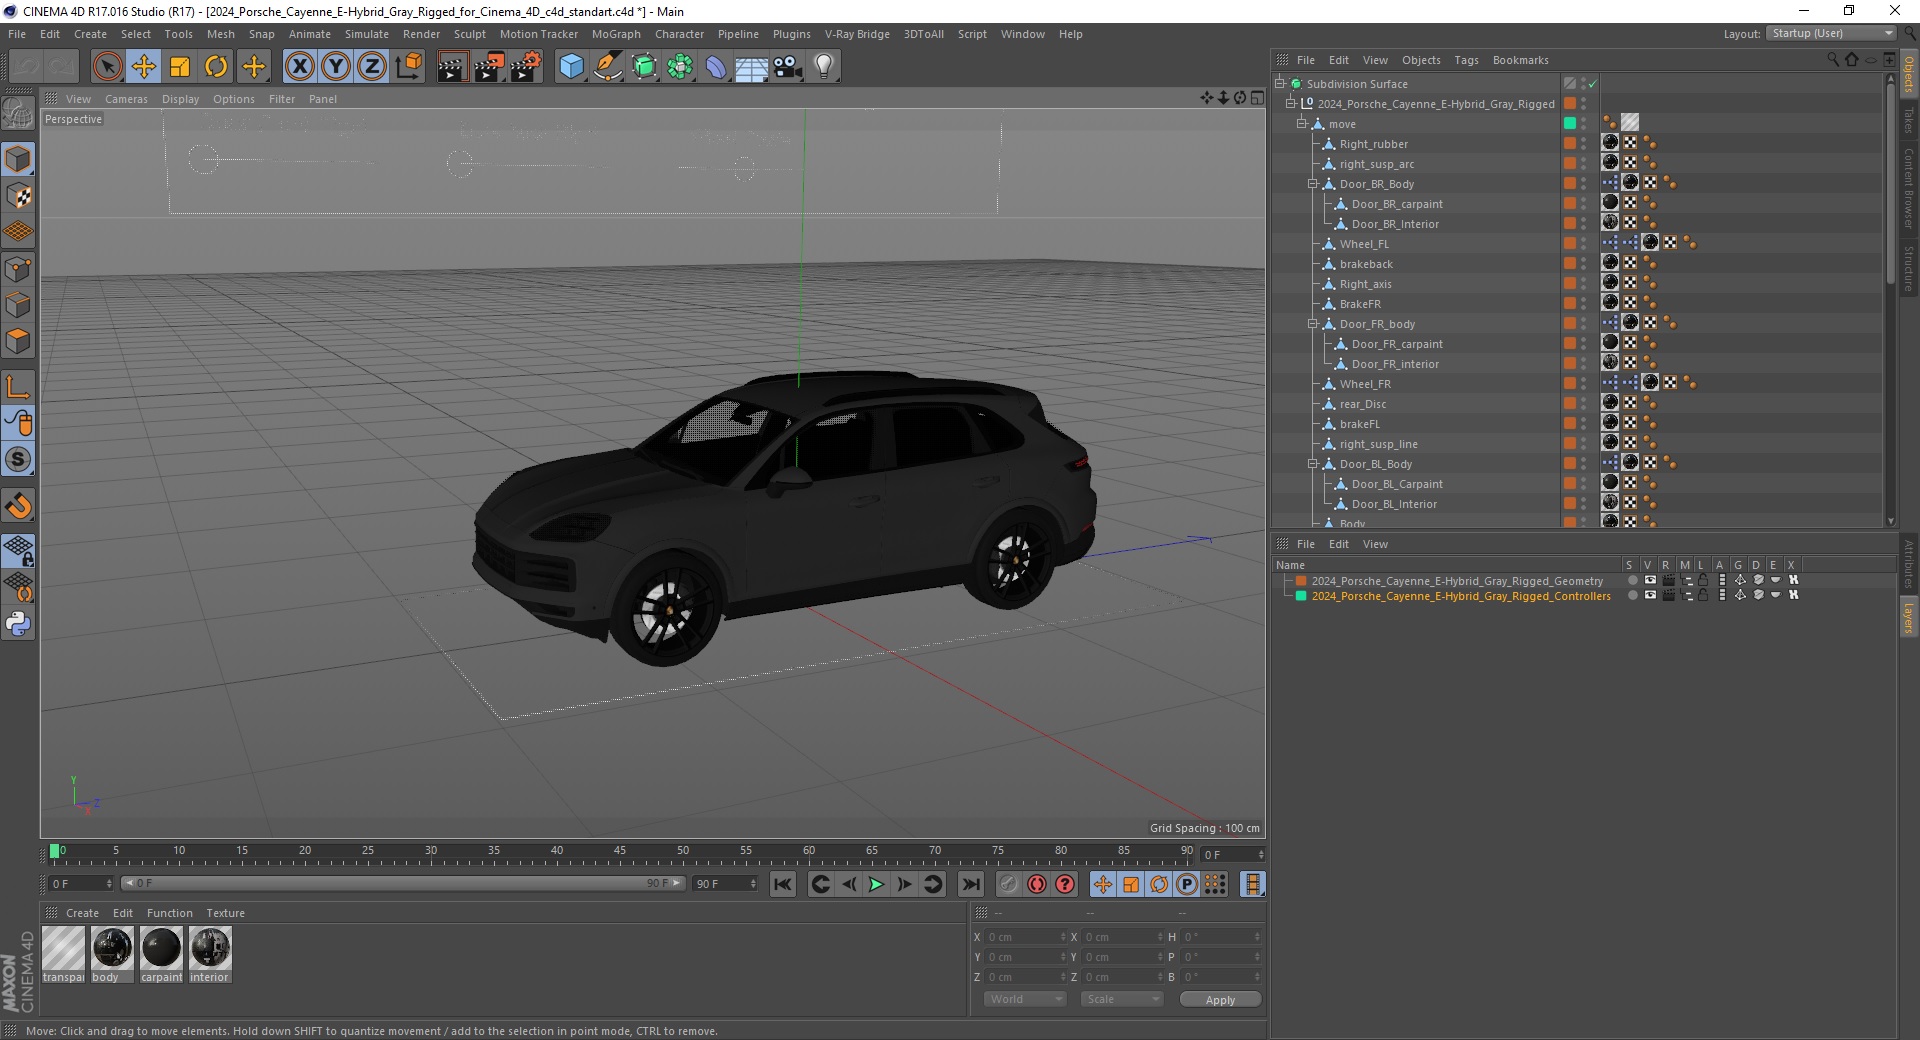
Task: Toggle Controllers layer visibility in viewport
Action: [1650, 596]
